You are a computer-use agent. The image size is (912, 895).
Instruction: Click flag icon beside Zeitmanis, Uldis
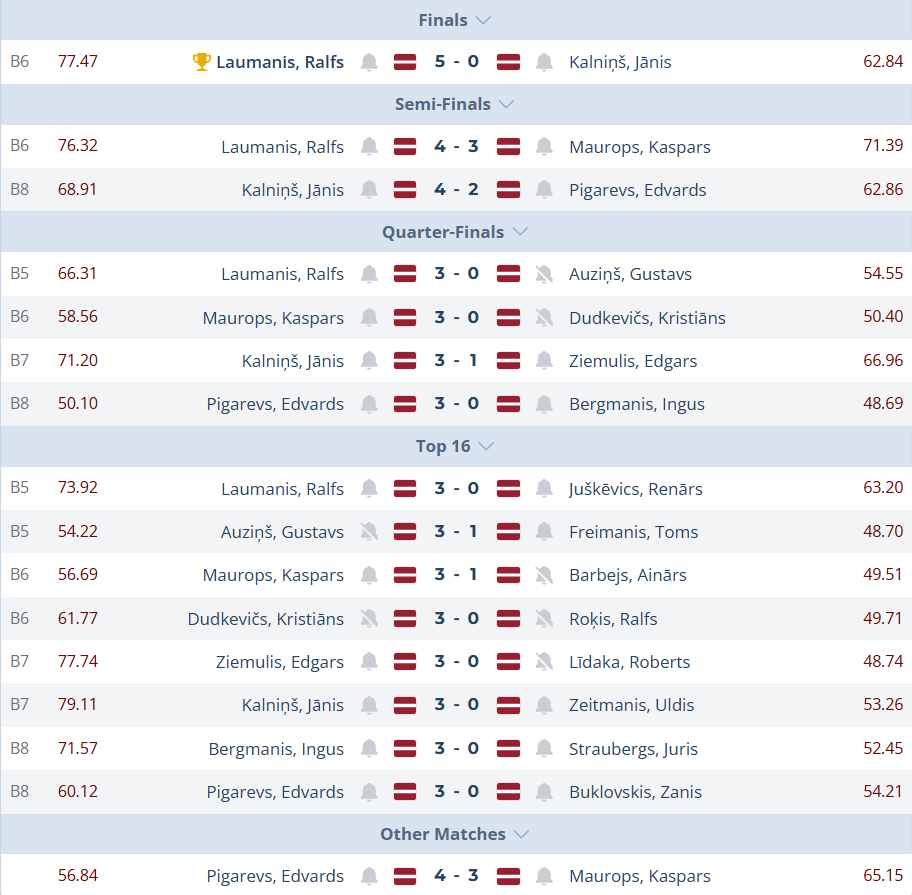(508, 705)
